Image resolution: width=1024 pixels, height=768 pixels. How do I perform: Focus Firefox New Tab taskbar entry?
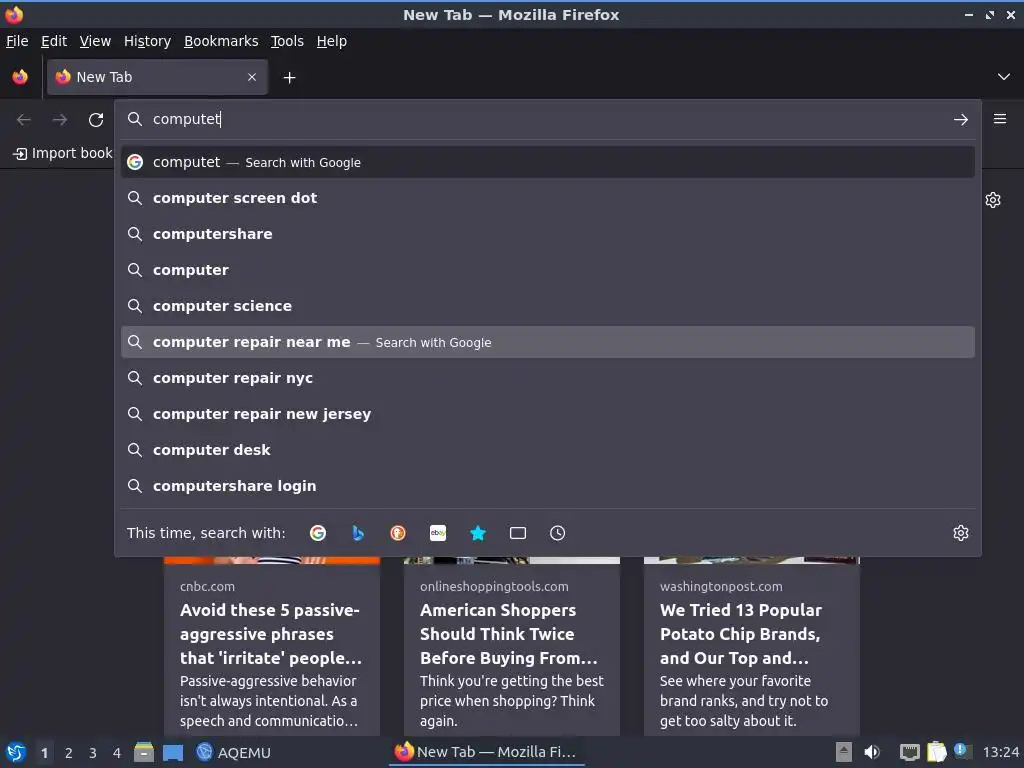(487, 752)
